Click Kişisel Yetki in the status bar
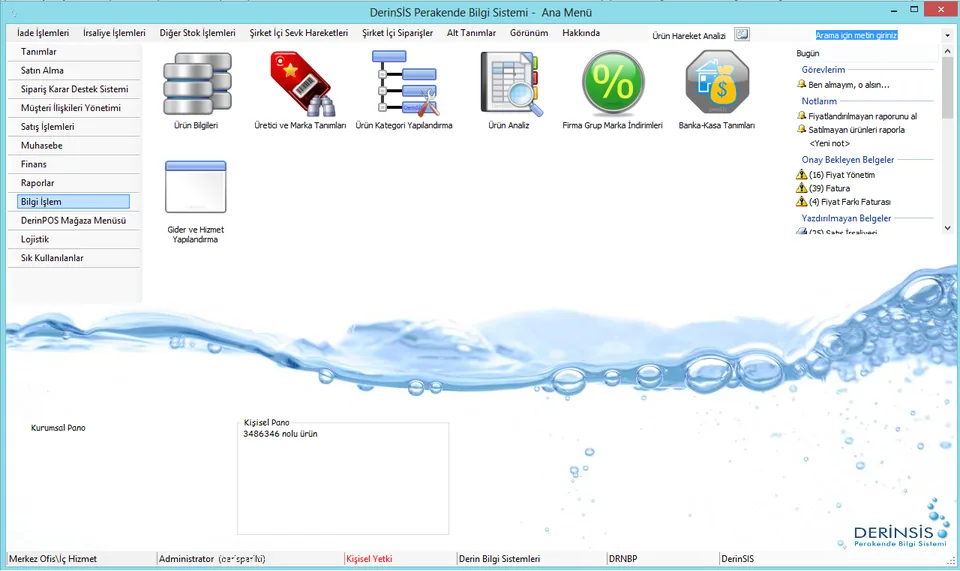Viewport: 960px width, 571px height. [369, 559]
